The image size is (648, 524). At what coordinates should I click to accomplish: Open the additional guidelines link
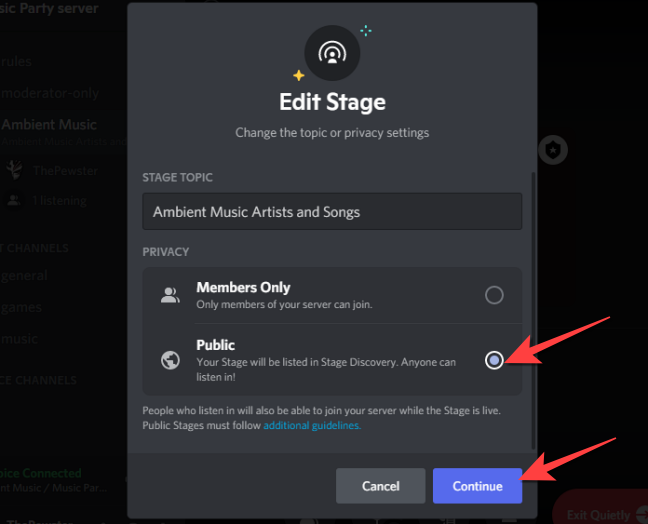click(312, 425)
